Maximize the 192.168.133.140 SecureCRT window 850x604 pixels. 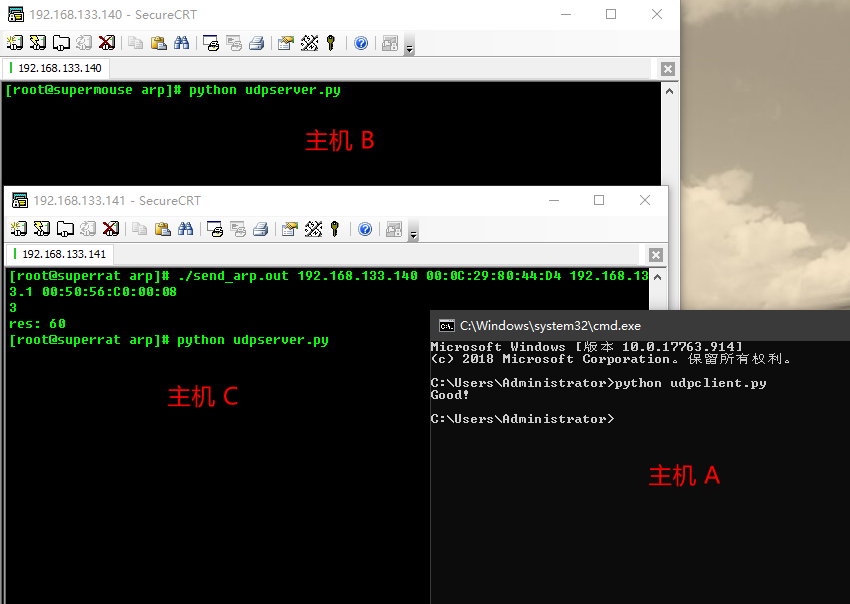click(611, 14)
